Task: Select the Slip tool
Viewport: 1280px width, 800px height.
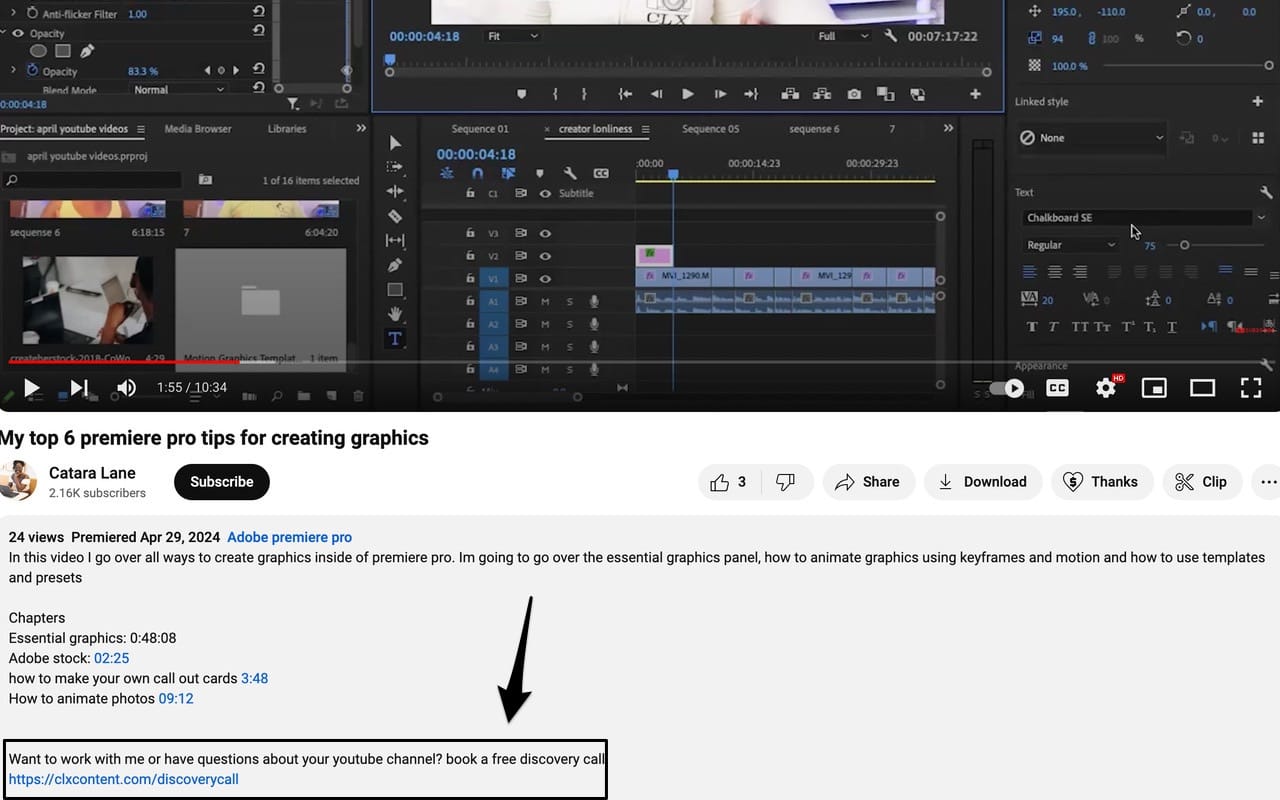Action: 395,241
